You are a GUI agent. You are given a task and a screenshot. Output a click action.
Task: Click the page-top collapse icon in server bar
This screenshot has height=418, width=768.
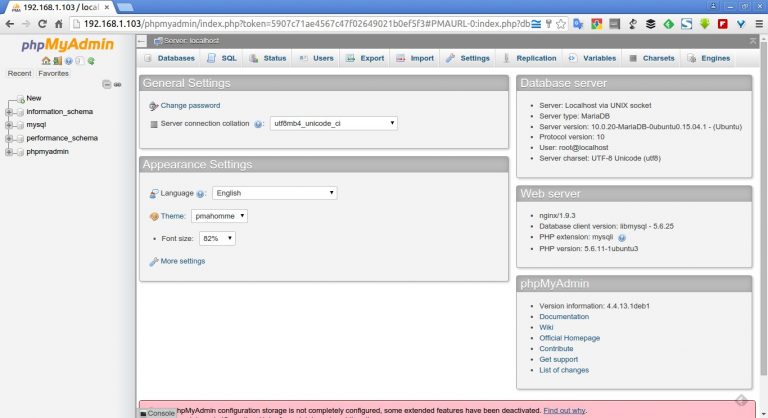753,41
